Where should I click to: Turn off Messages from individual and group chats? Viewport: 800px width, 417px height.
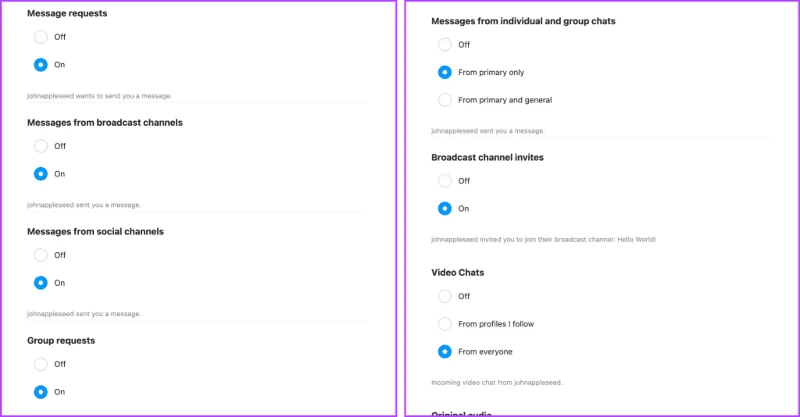(x=445, y=44)
